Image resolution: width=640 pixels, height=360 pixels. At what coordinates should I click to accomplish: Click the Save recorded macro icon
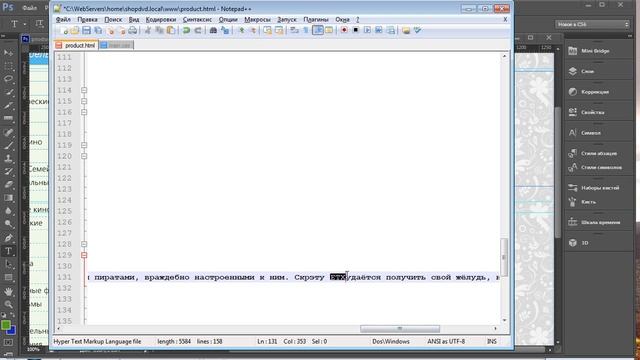point(391,30)
